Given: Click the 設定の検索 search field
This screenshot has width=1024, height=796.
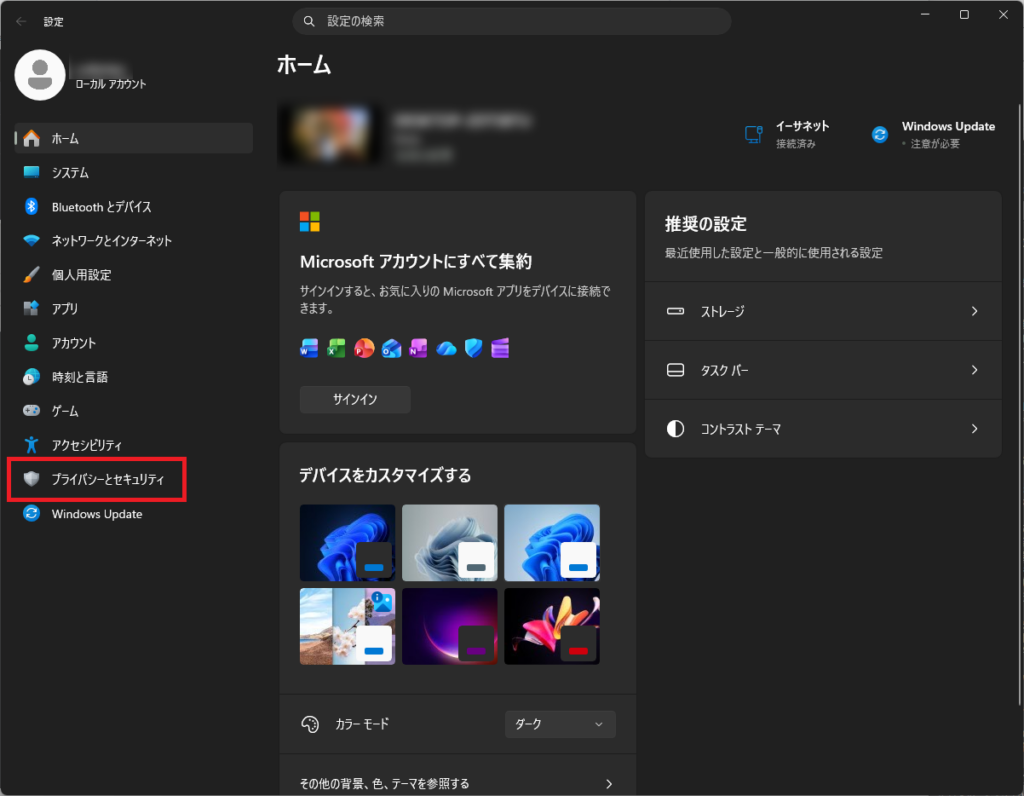Looking at the screenshot, I should pos(511,22).
